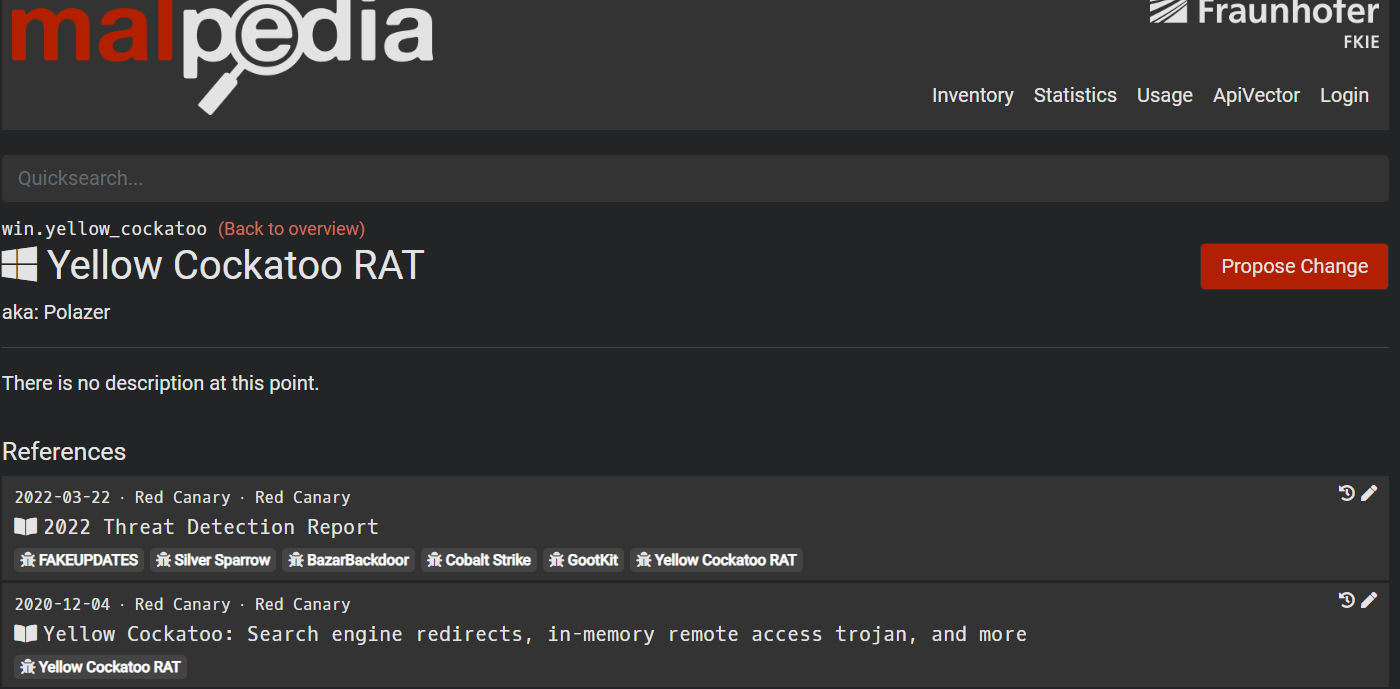The image size is (1400, 689).
Task: Click the win.yellow_cockatoo identifier text
Action: click(x=105, y=229)
